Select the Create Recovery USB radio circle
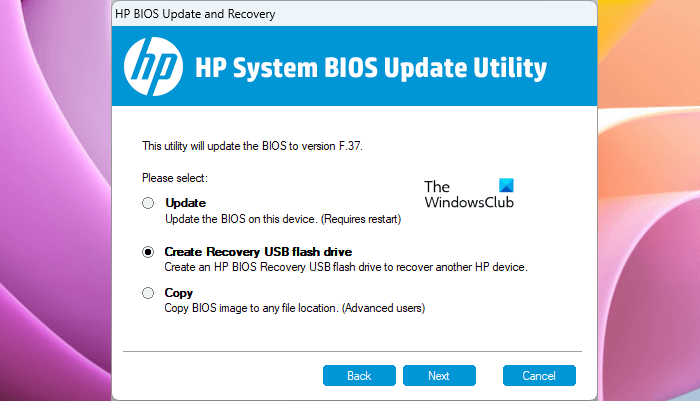The width and height of the screenshot is (700, 401). 148,253
